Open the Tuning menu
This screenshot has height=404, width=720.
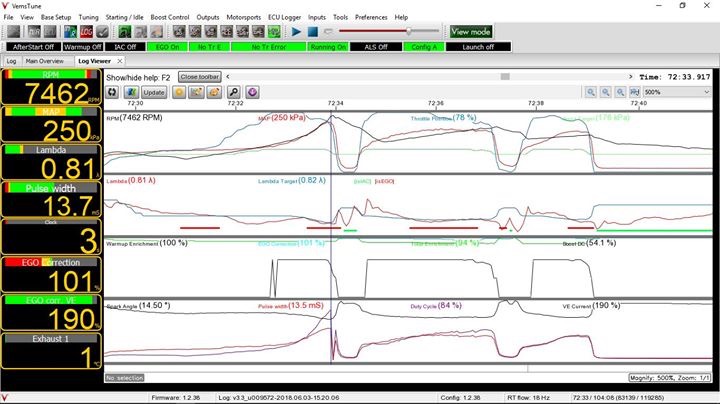[88, 17]
